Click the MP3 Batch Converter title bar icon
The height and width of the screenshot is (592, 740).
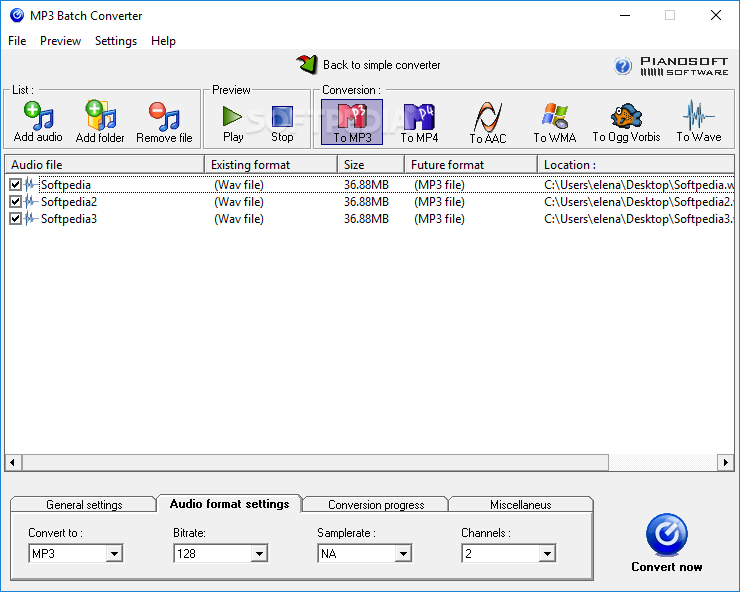(17, 15)
